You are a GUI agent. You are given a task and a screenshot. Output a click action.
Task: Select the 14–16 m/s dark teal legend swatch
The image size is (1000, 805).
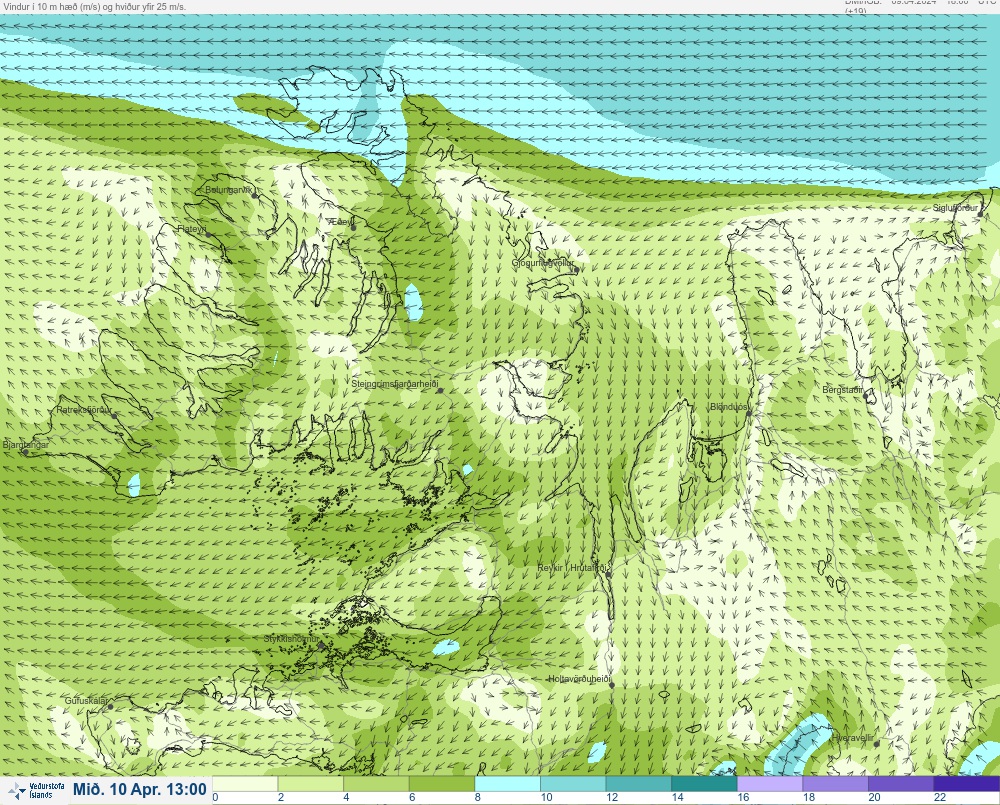705,783
